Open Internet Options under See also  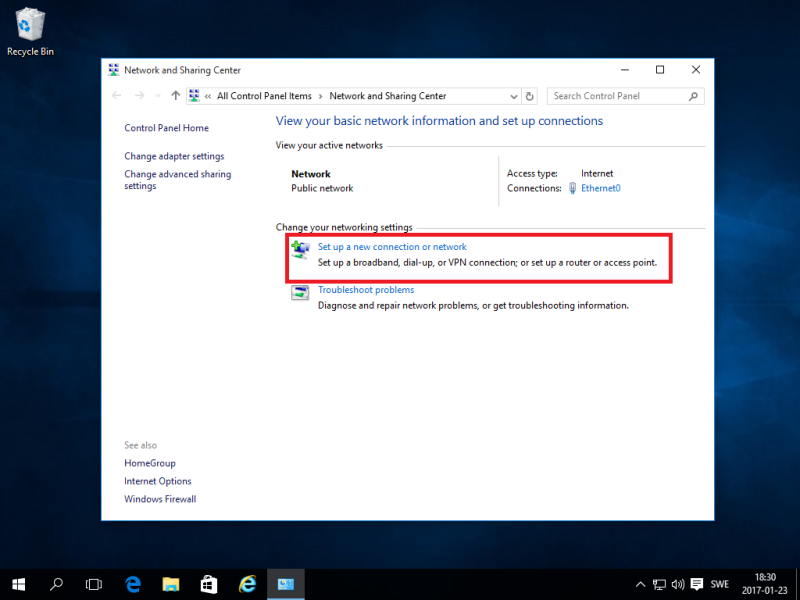coord(158,481)
